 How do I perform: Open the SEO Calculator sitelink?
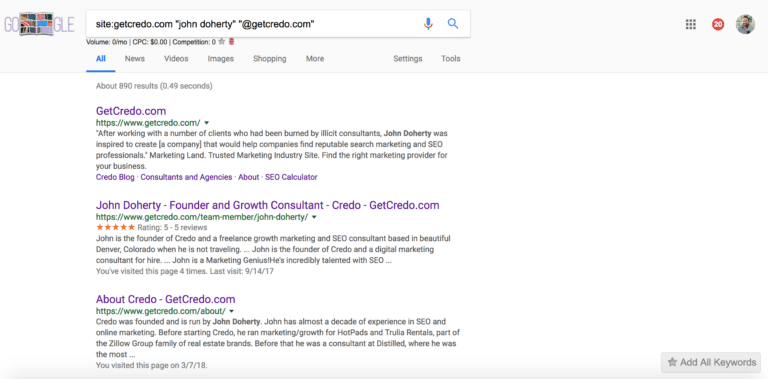(x=291, y=177)
